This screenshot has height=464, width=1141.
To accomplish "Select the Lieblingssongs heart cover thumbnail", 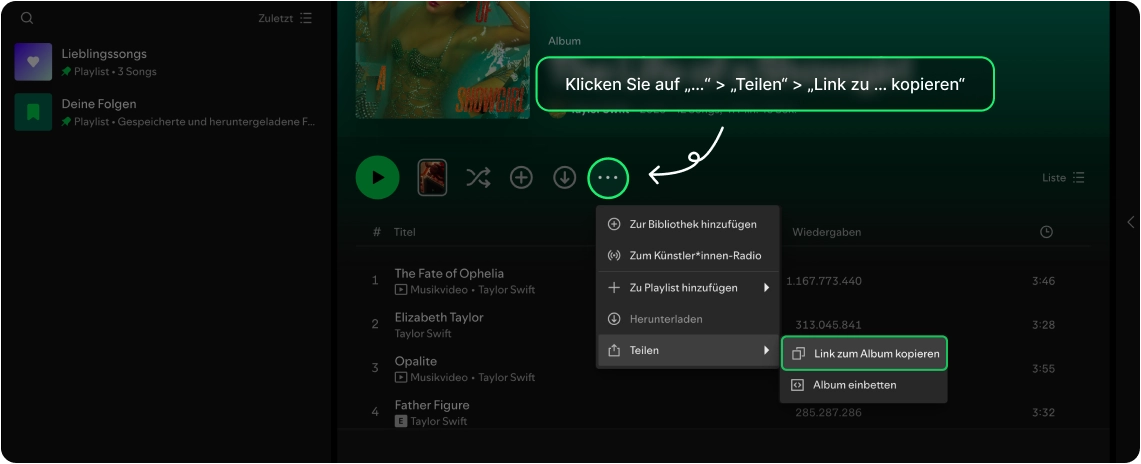I will pos(33,62).
